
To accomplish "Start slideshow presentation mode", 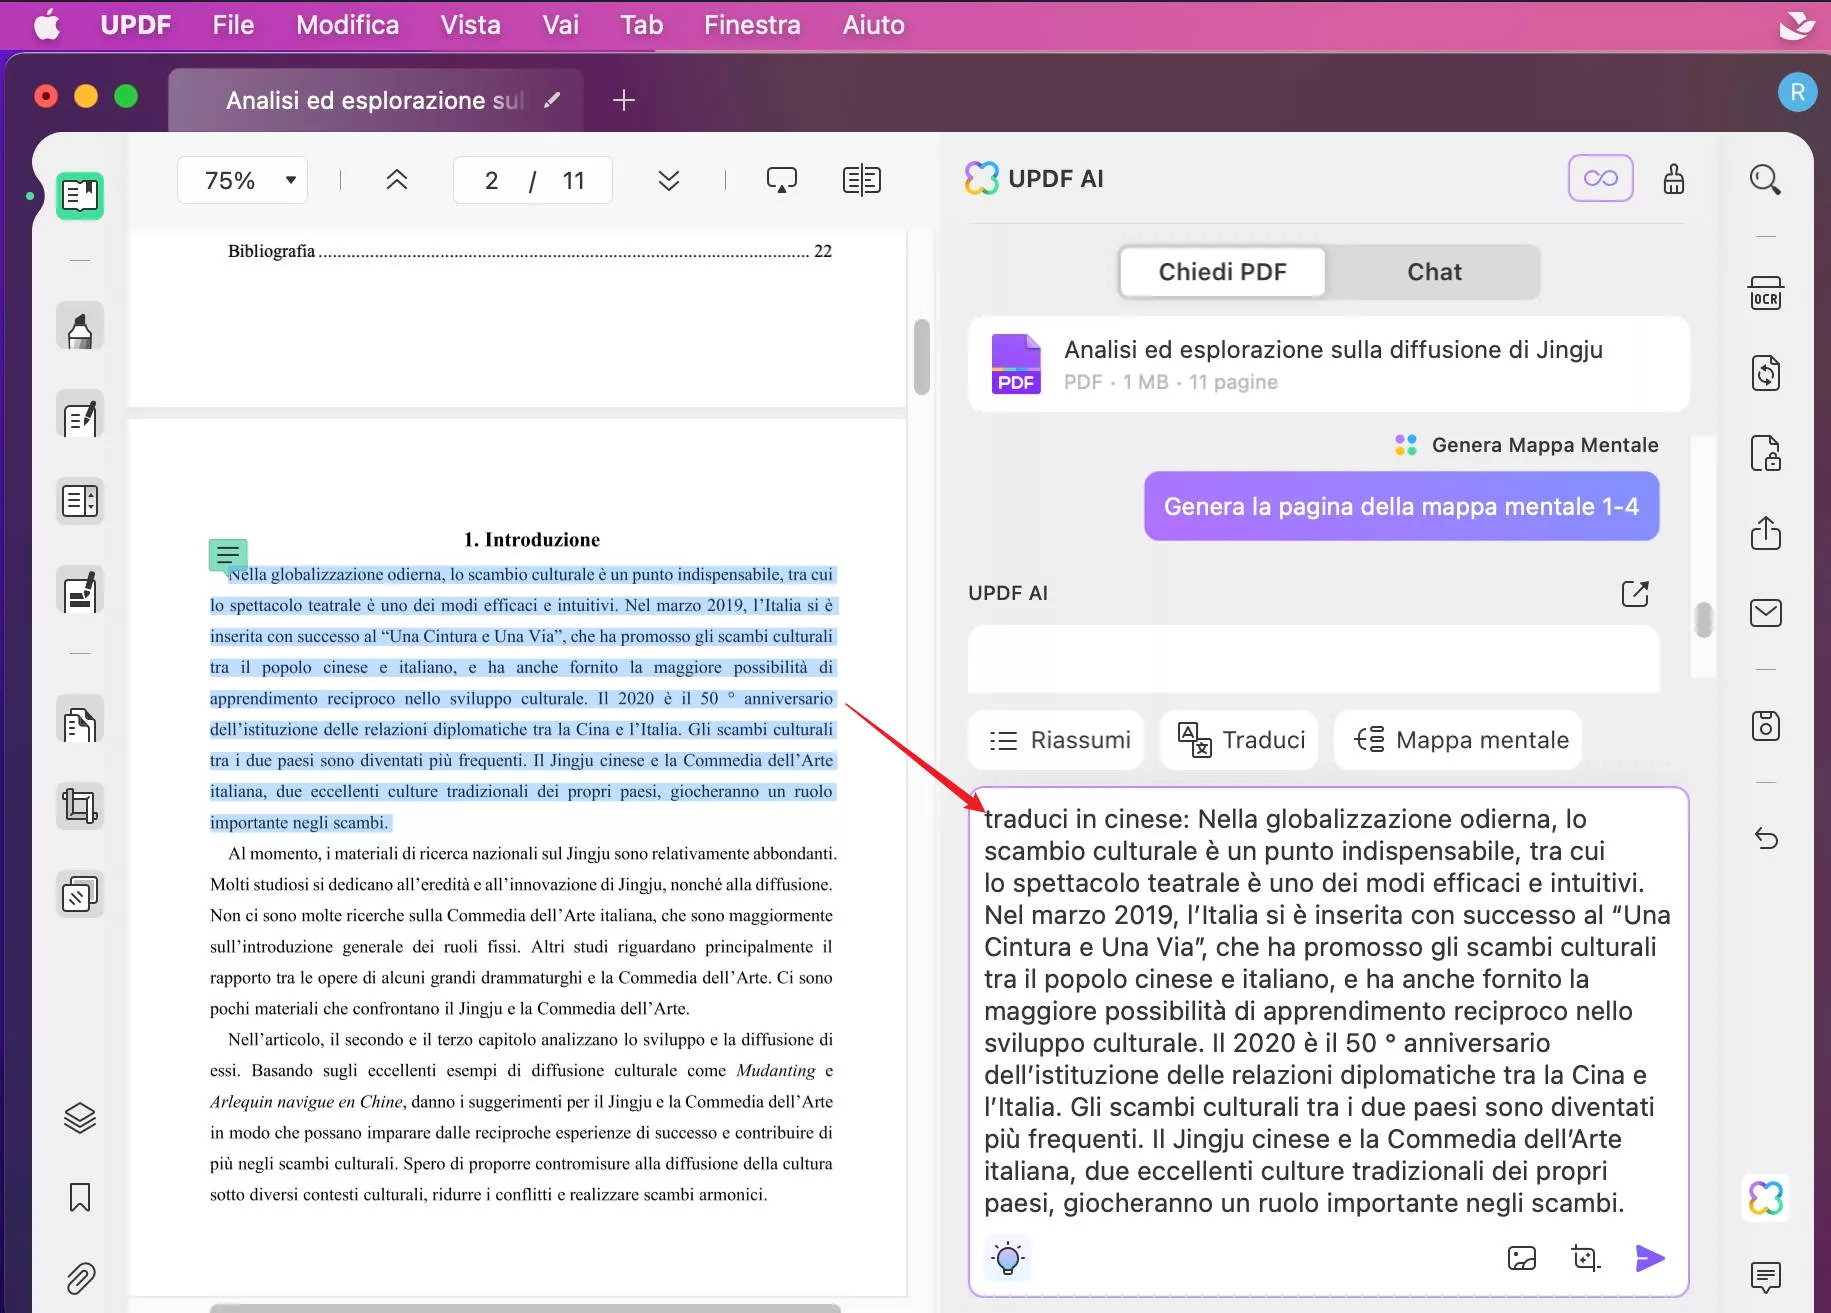I will [781, 180].
